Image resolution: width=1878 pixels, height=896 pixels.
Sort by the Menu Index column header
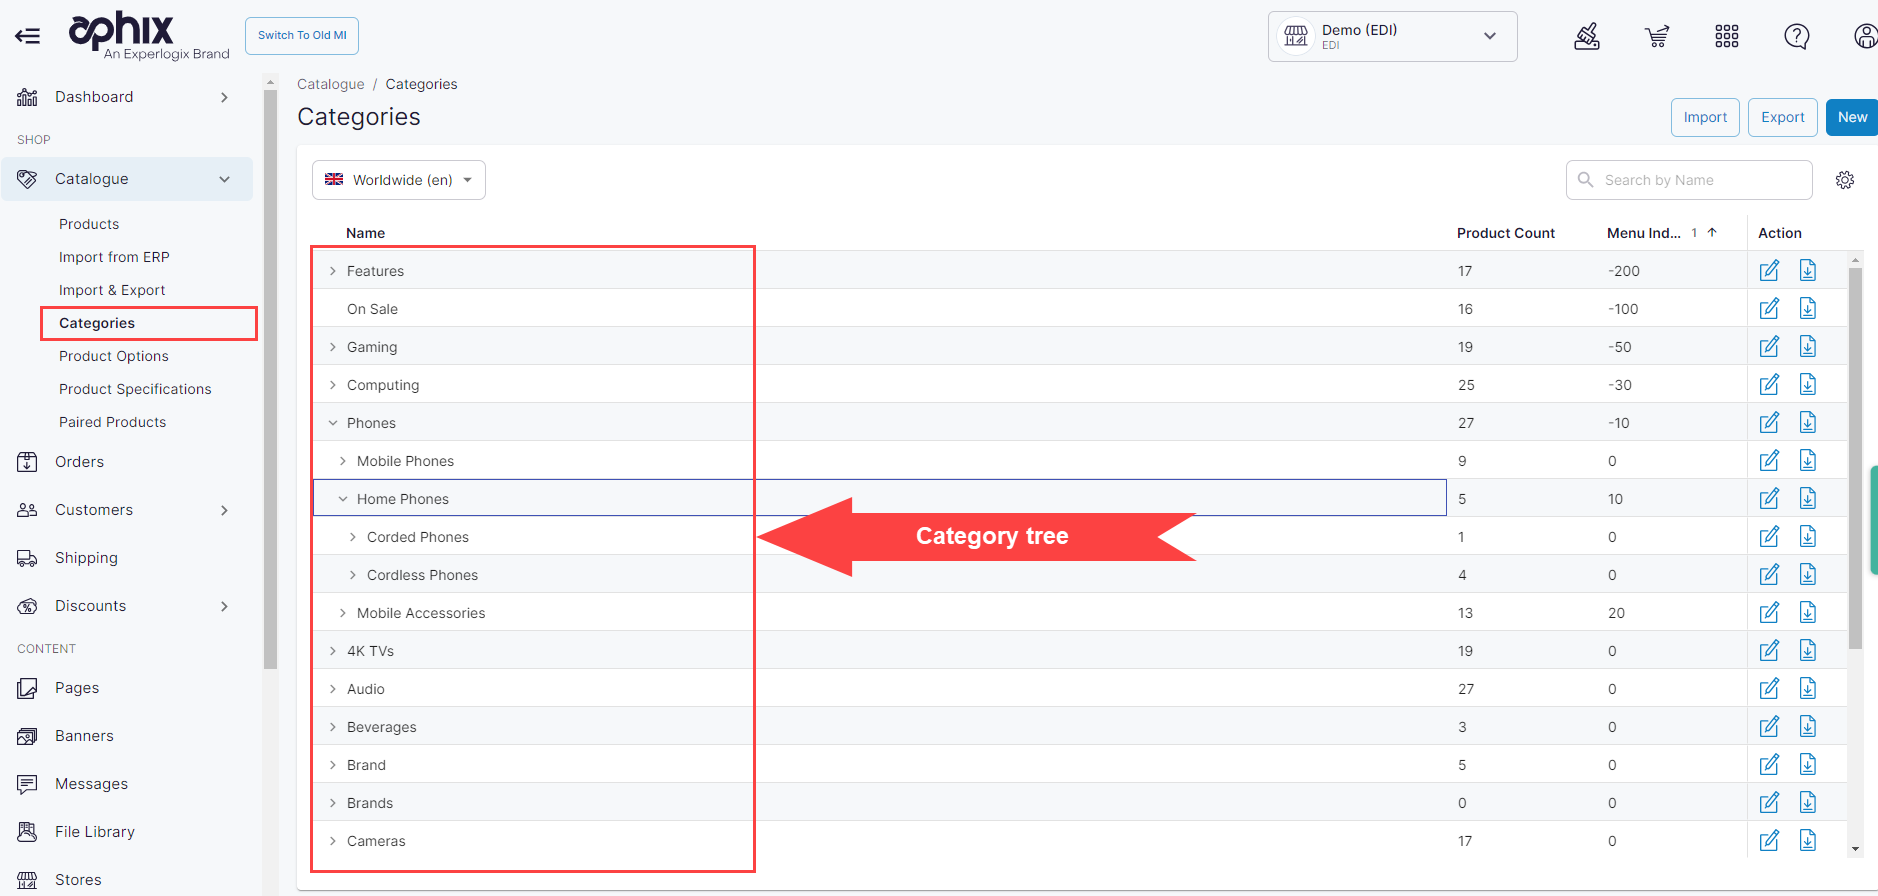[x=1644, y=233]
